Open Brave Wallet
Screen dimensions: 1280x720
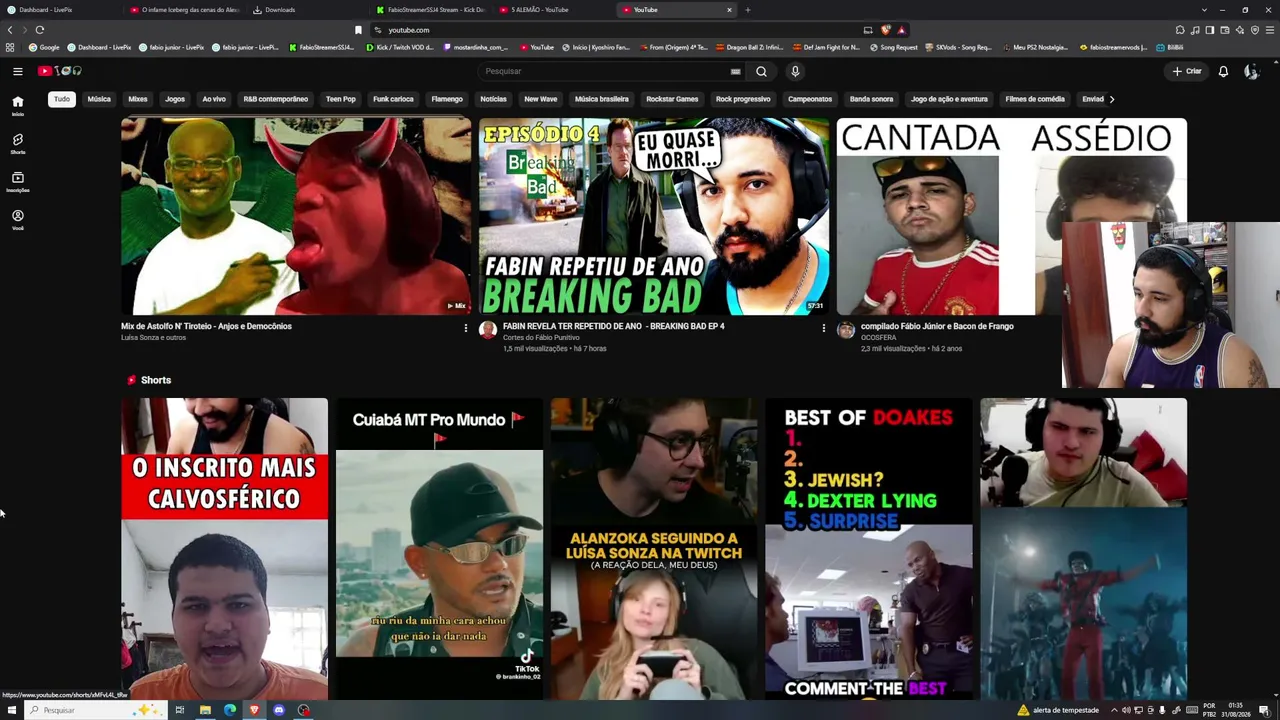pyautogui.click(x=1225, y=30)
